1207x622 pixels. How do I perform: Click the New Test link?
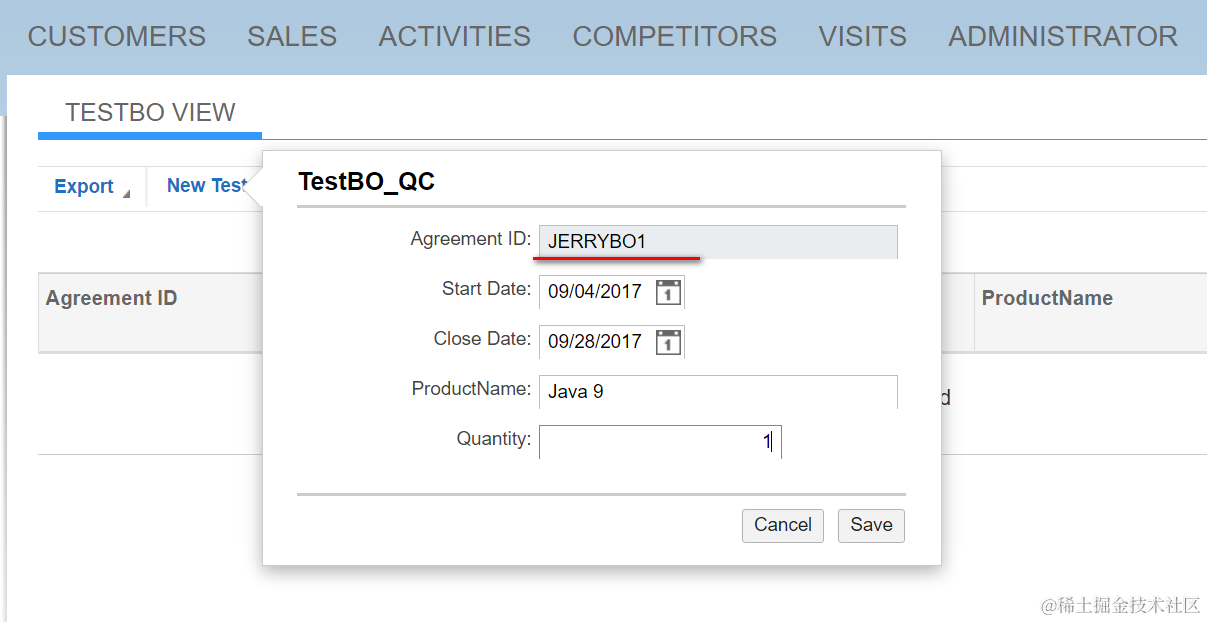(206, 186)
